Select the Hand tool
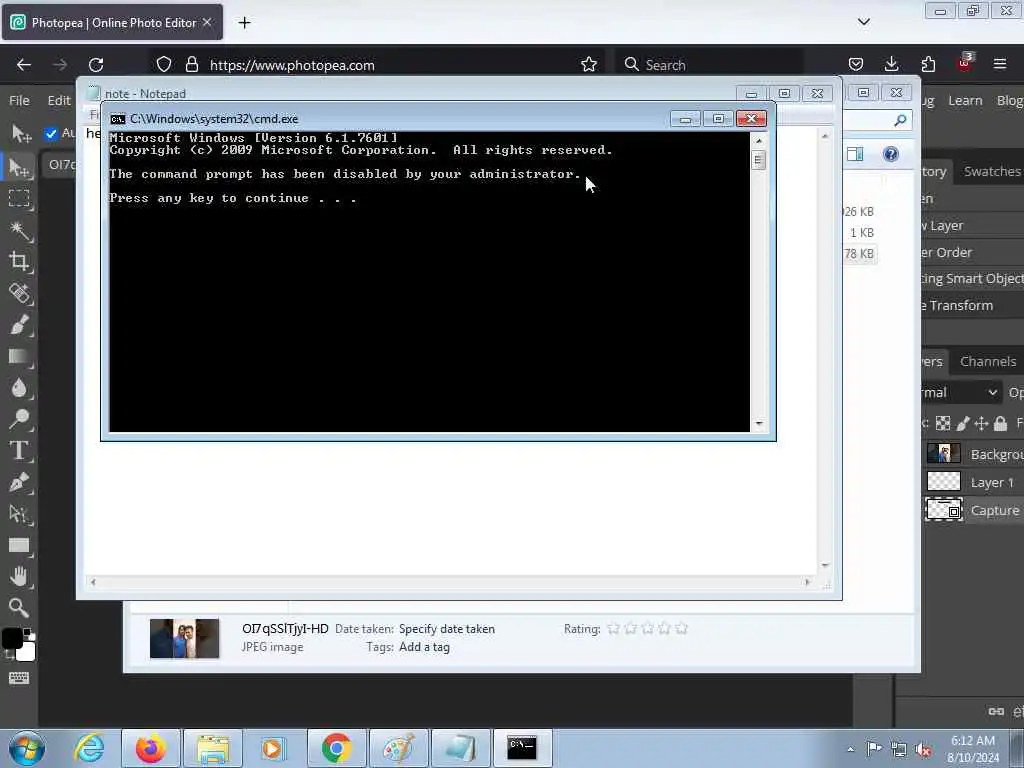 click(x=20, y=577)
